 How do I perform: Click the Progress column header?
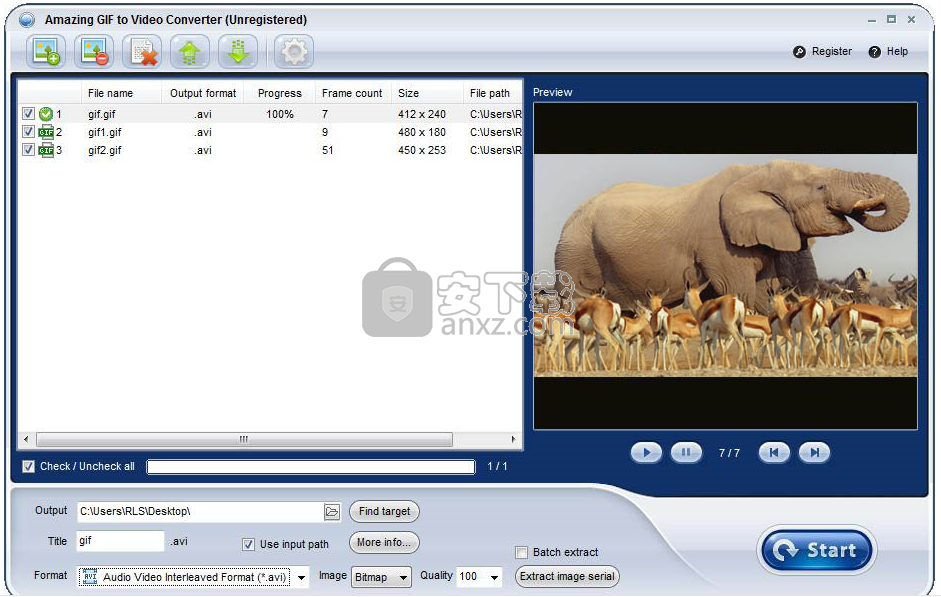click(280, 93)
